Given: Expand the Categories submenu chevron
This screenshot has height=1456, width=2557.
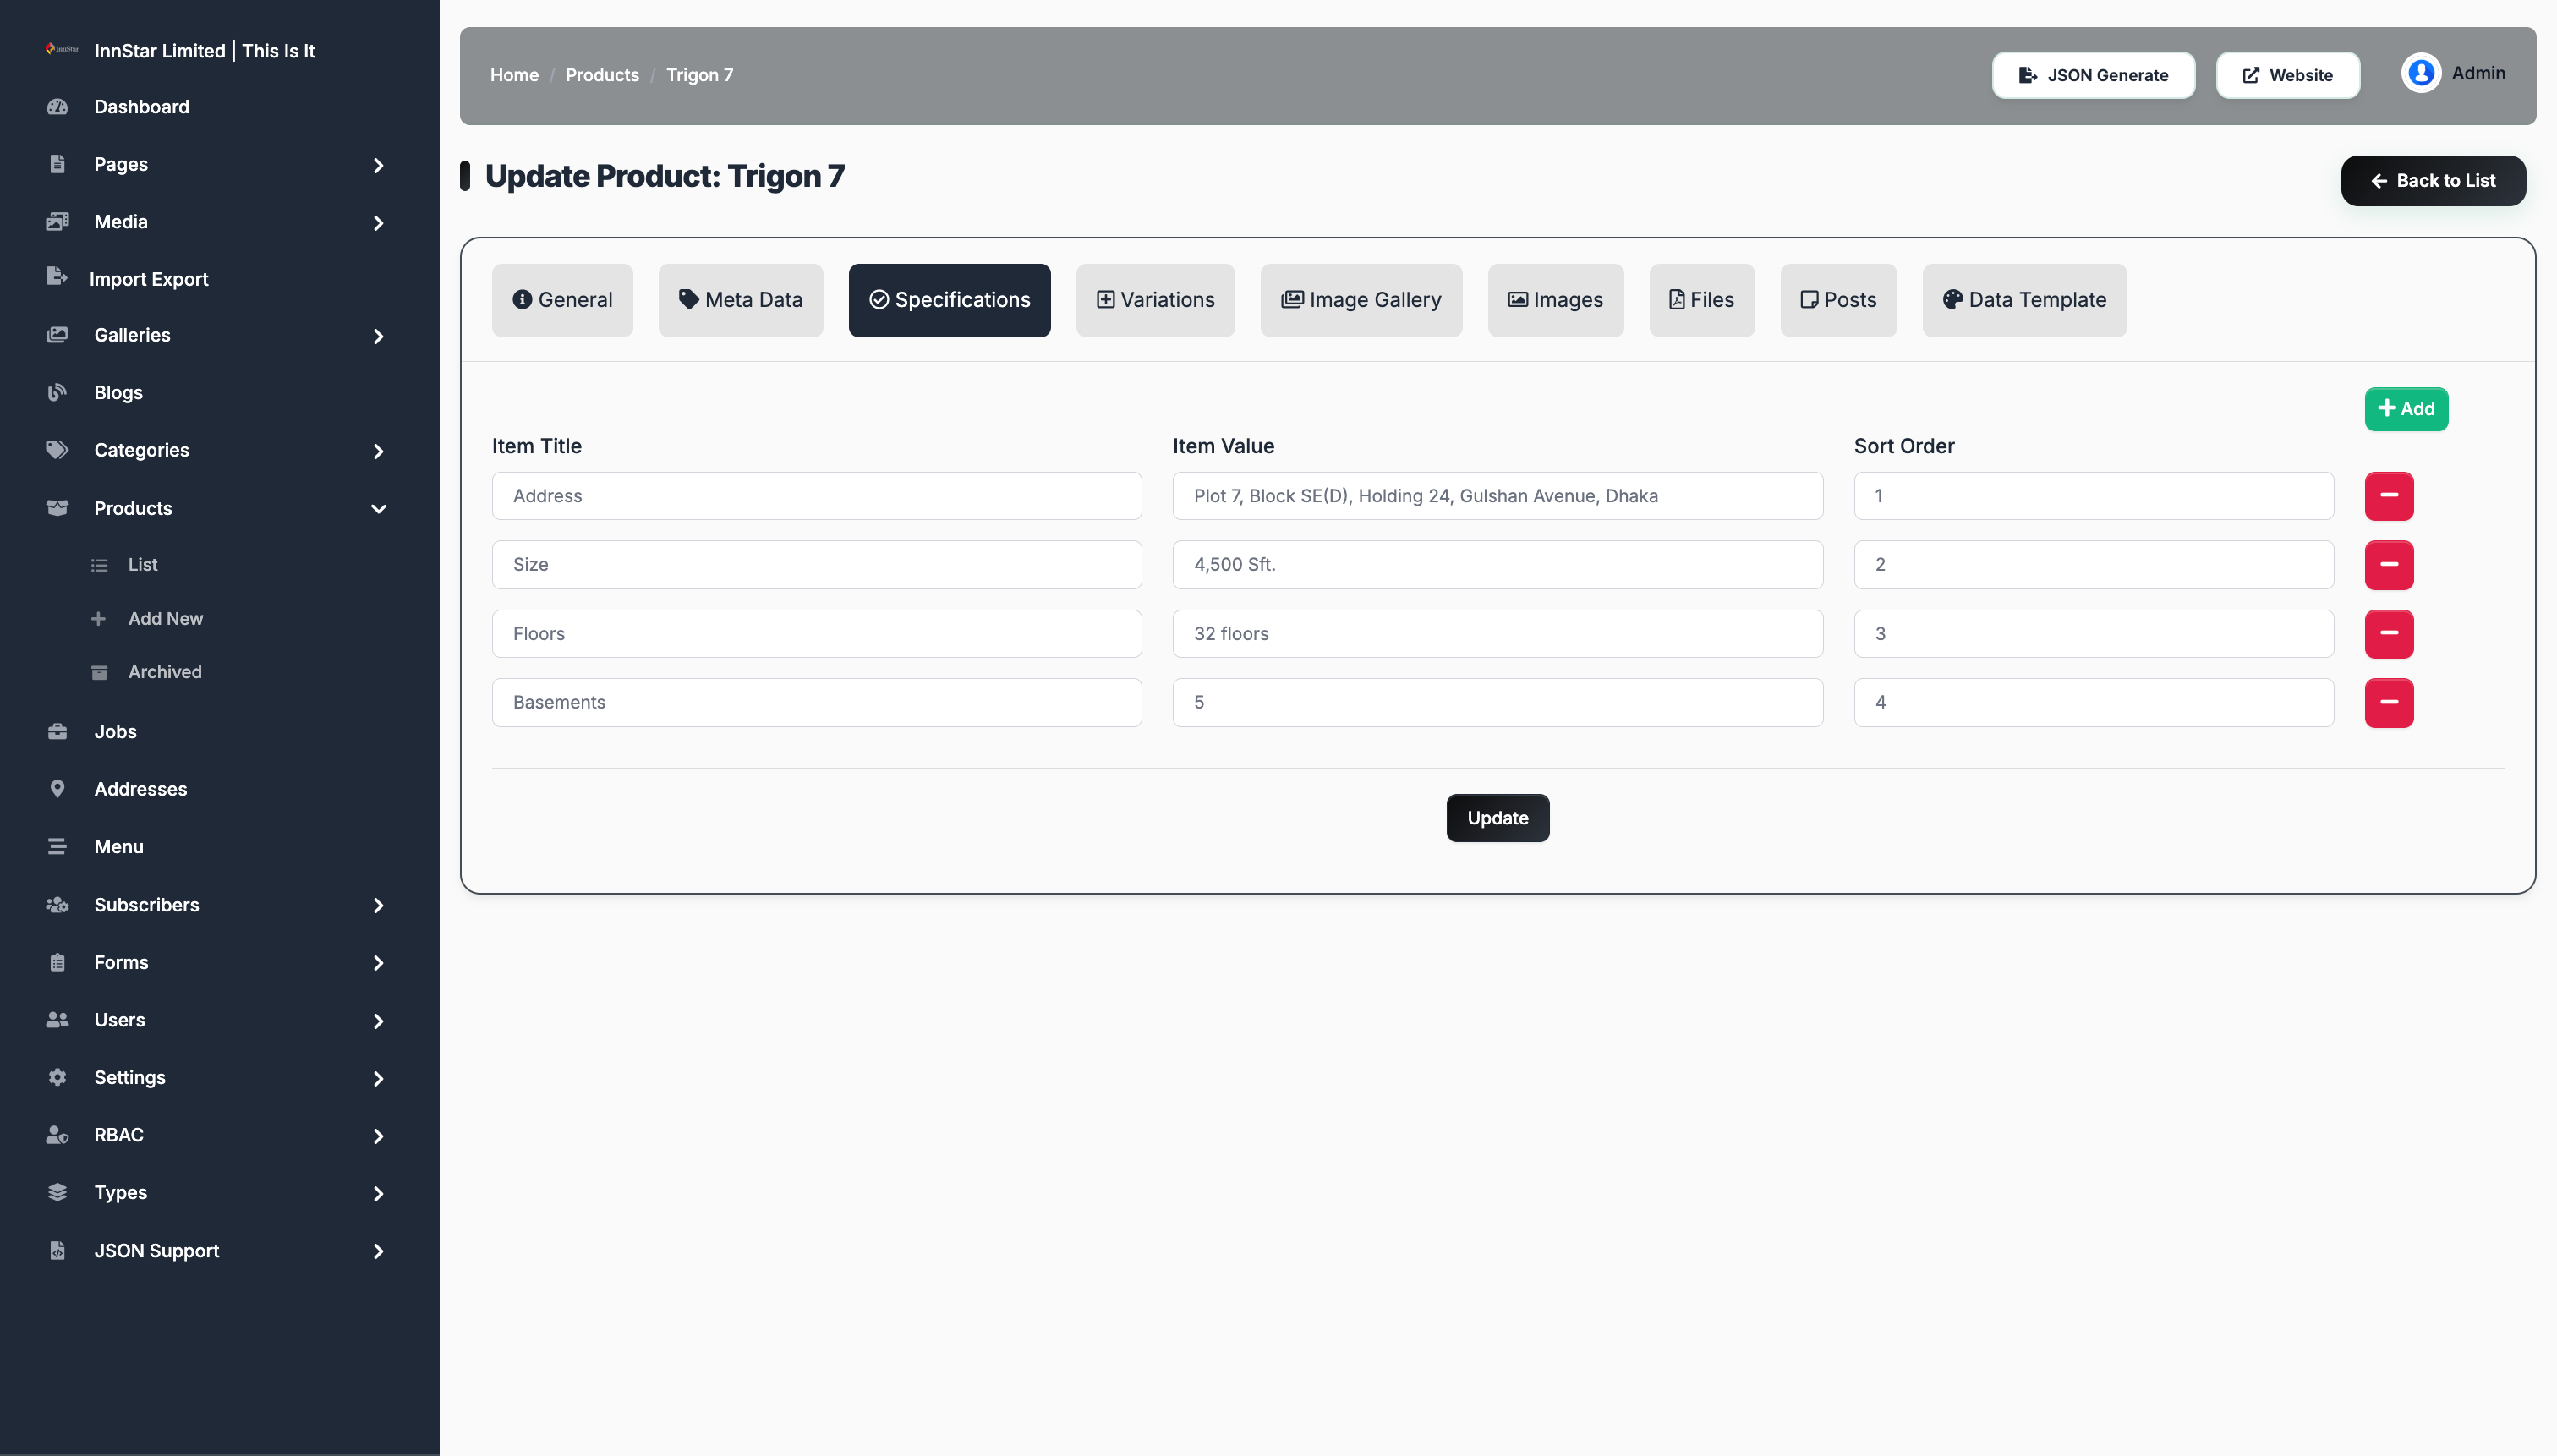Looking at the screenshot, I should coord(378,451).
